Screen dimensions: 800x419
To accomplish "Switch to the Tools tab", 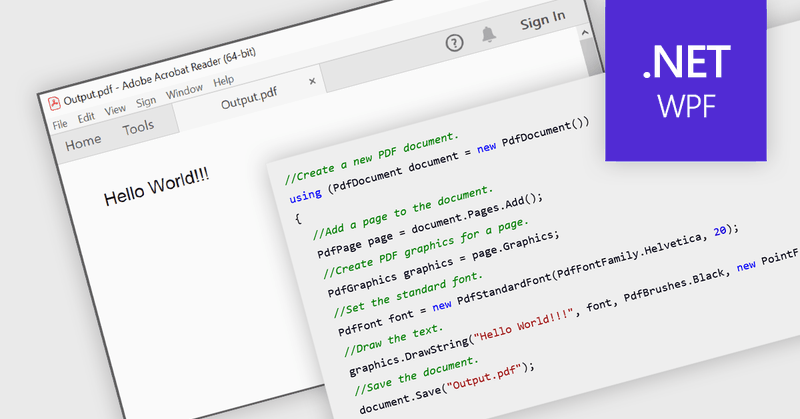I will (138, 128).
